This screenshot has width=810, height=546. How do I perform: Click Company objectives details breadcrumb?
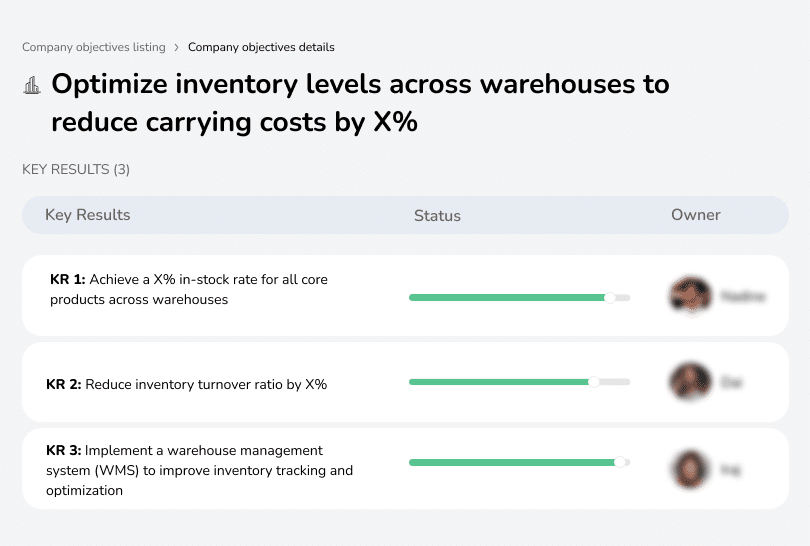[x=261, y=47]
